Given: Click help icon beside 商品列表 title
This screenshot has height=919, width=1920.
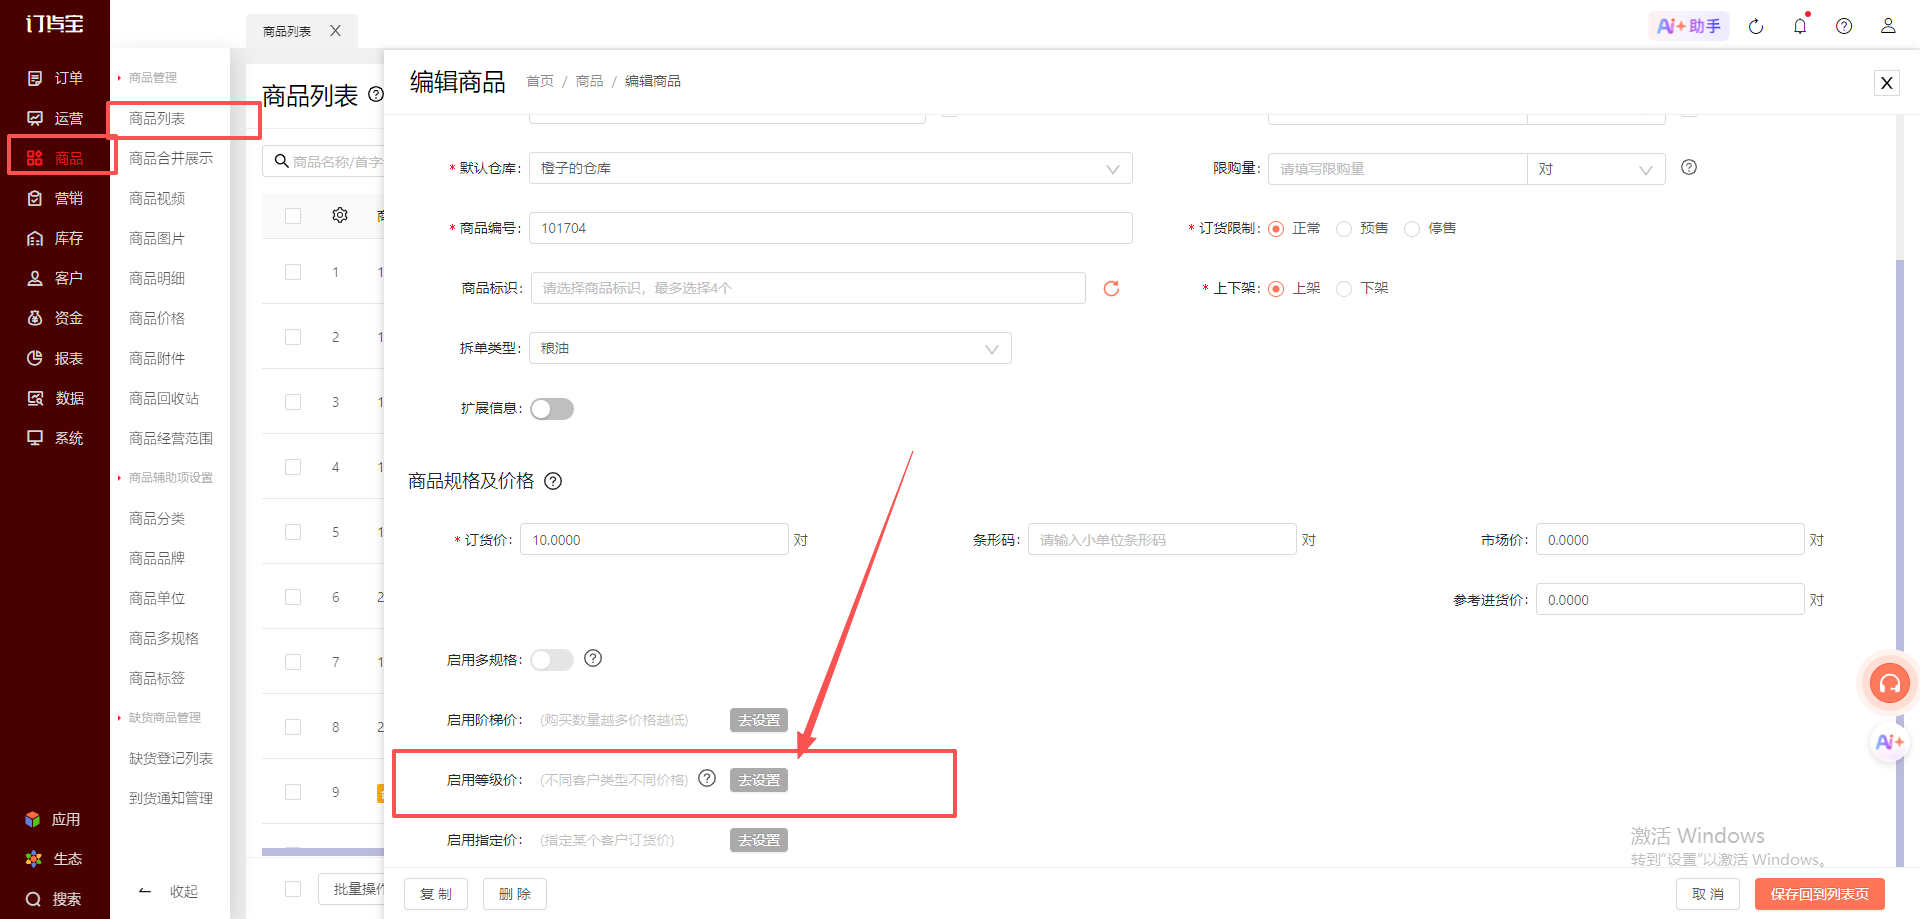Looking at the screenshot, I should tap(376, 94).
